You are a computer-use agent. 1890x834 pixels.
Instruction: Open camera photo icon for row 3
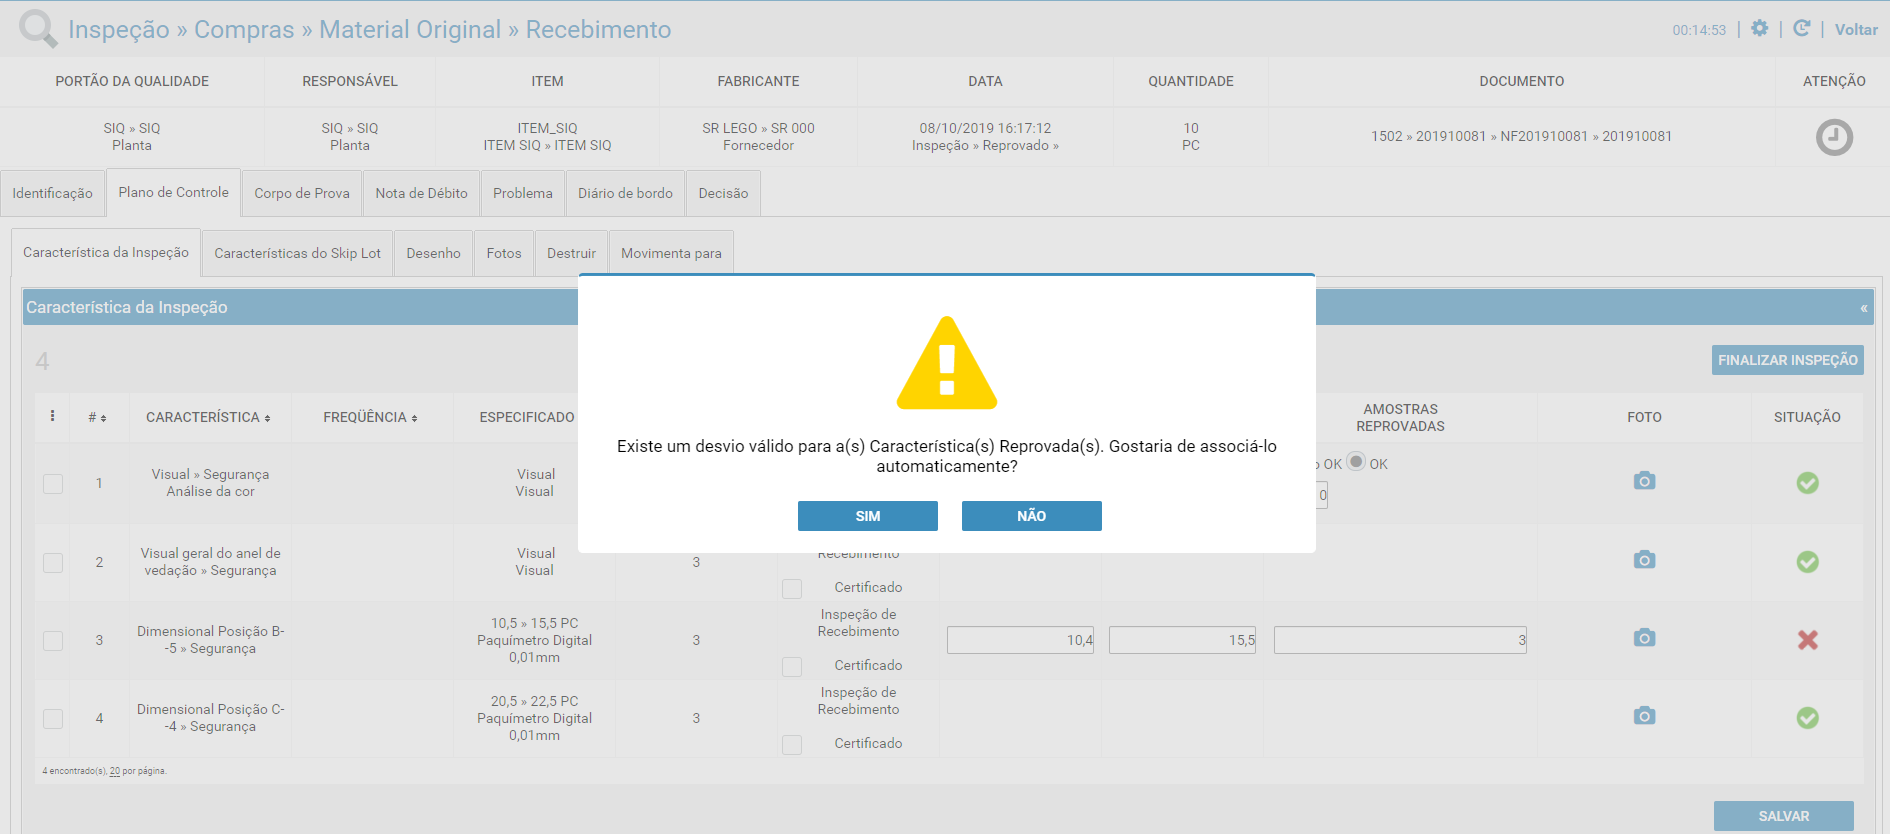coord(1644,638)
